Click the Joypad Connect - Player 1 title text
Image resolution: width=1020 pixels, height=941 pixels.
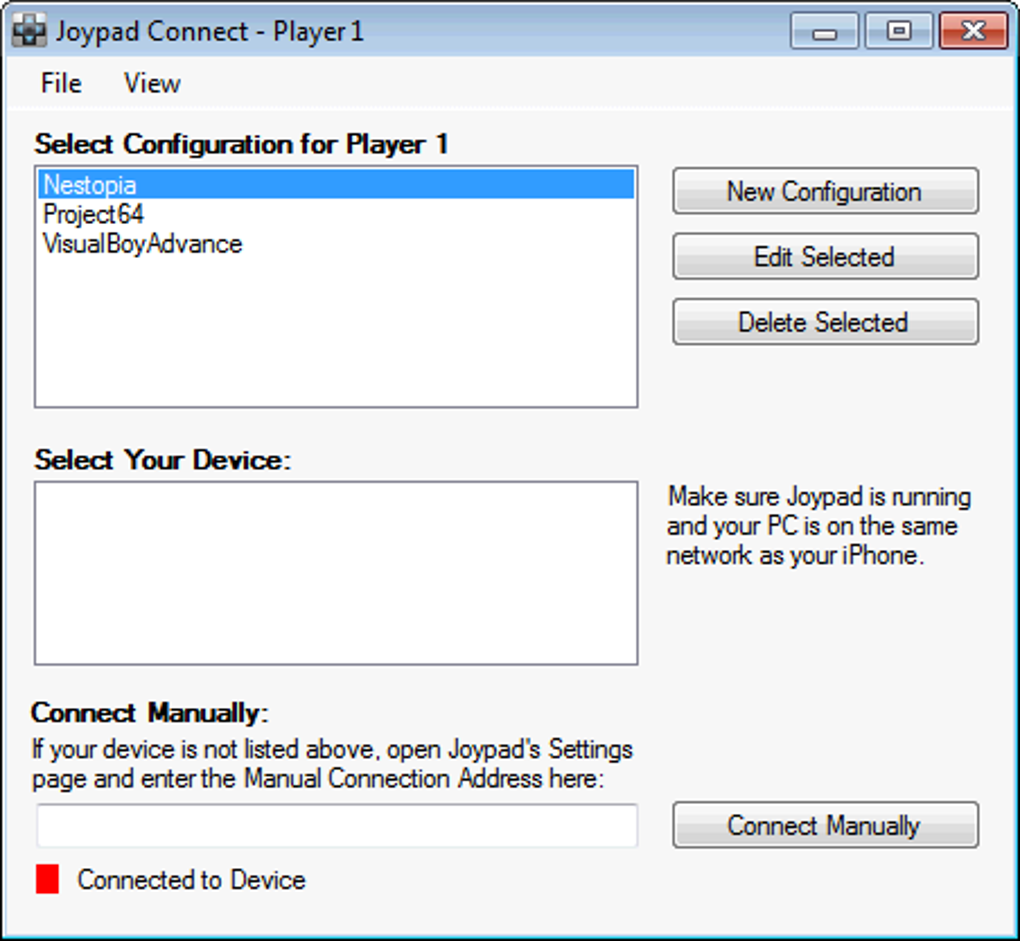click(209, 31)
